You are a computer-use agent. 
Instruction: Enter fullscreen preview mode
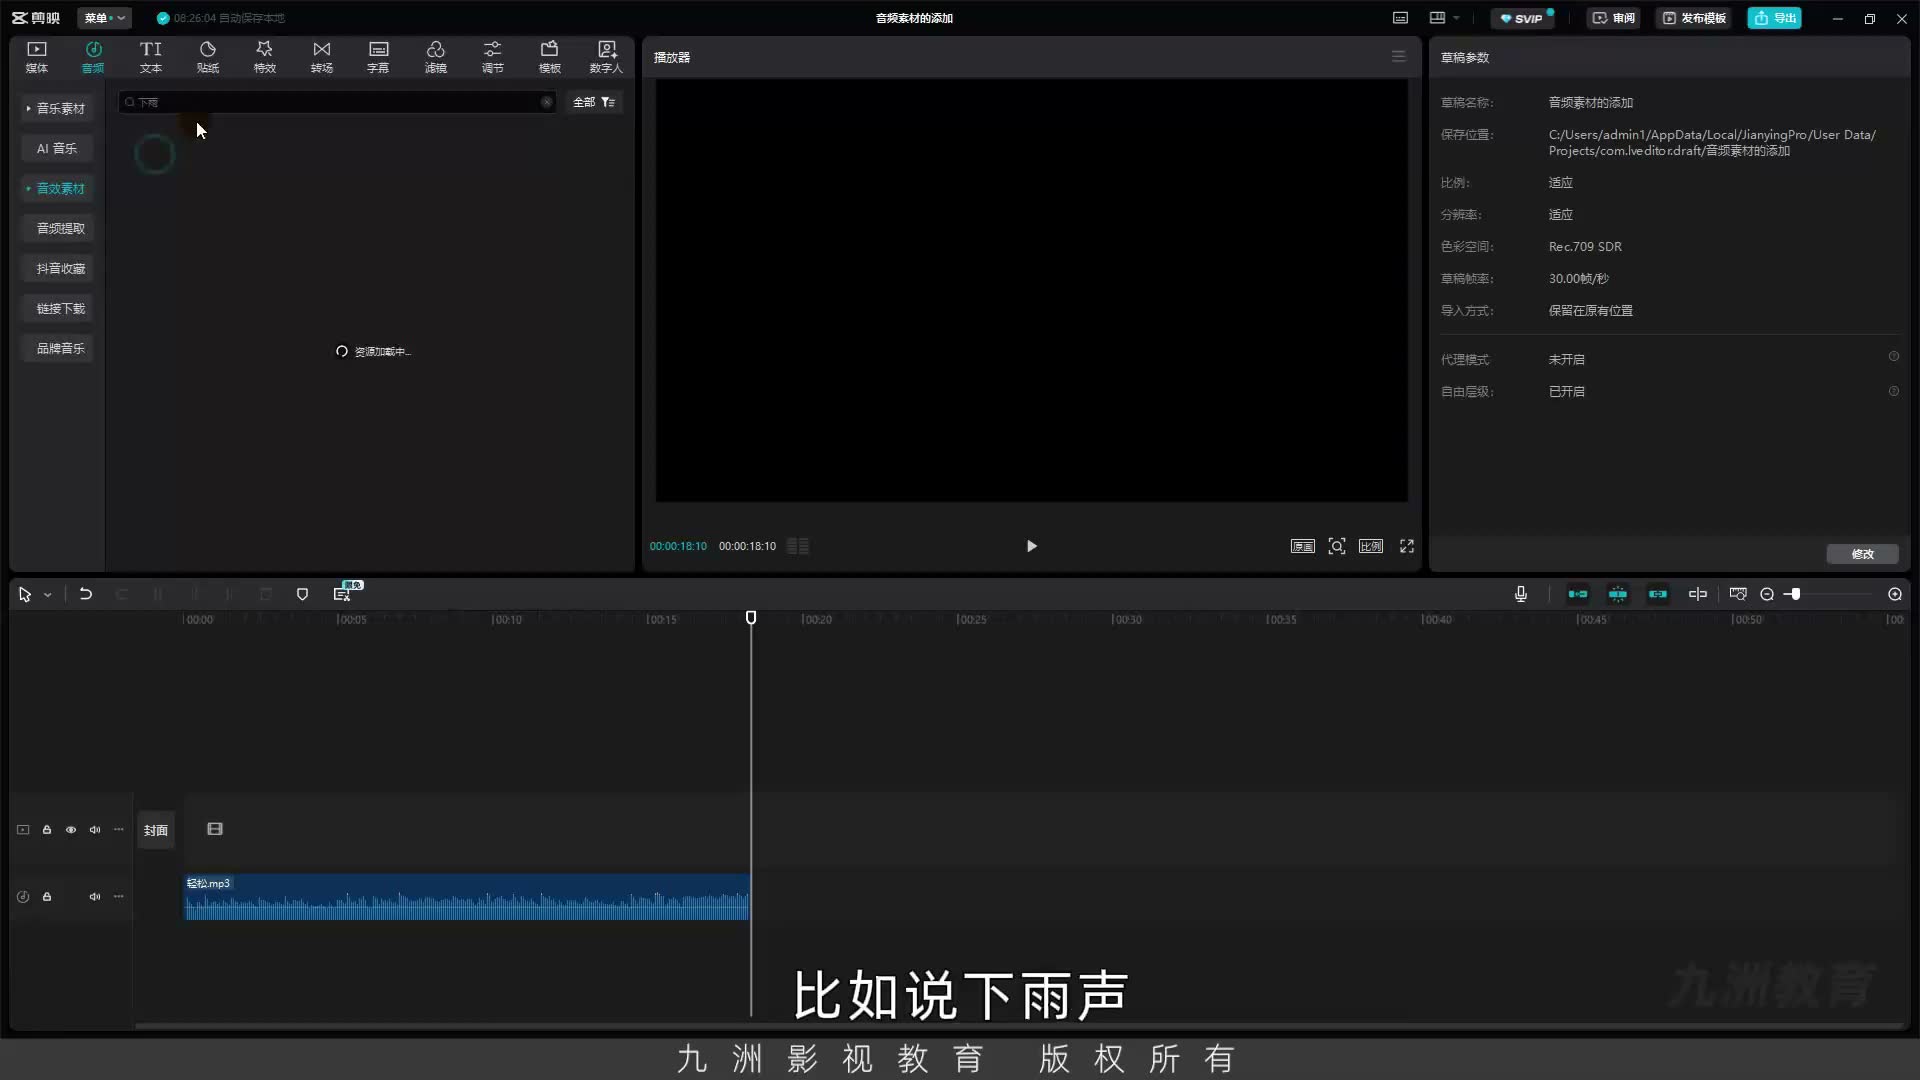pos(1406,546)
